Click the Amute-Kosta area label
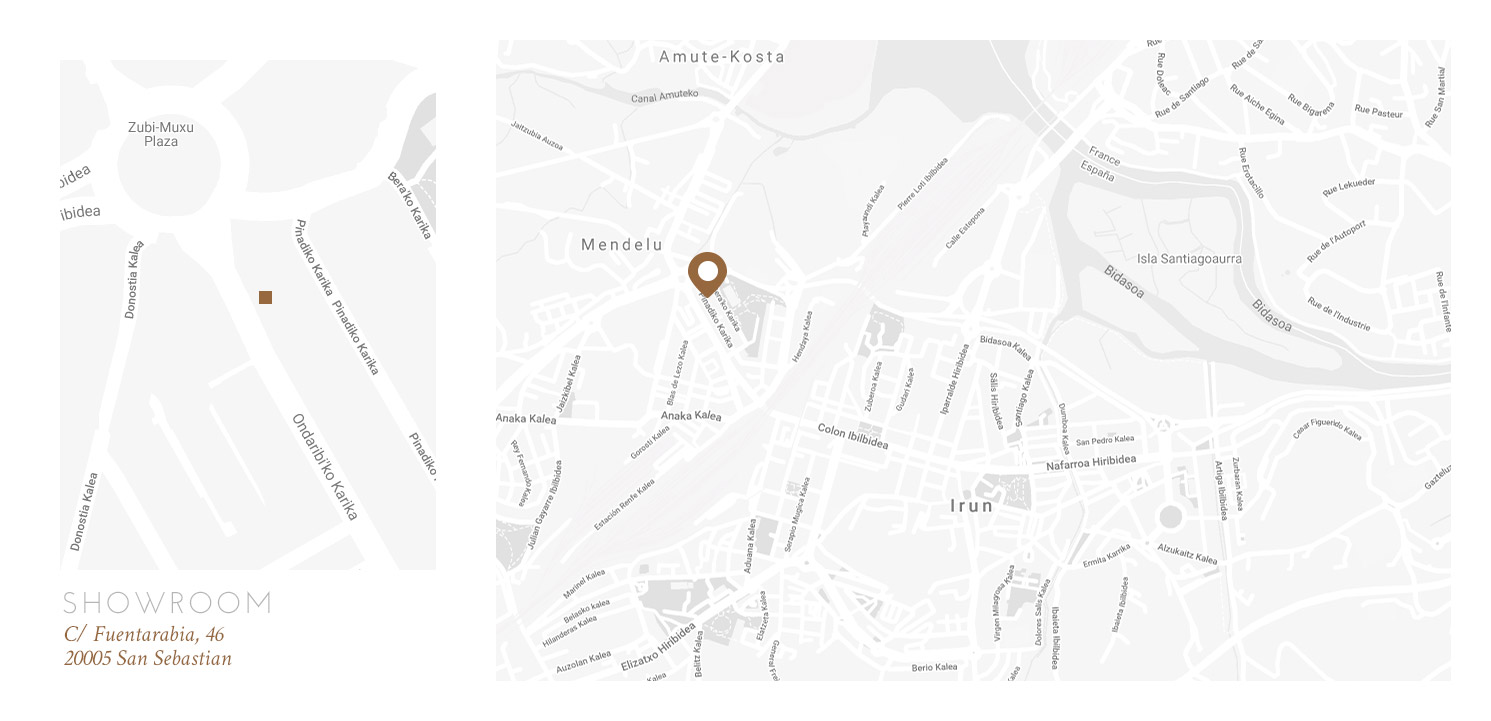Screen dimensions: 1491x721 tap(722, 57)
